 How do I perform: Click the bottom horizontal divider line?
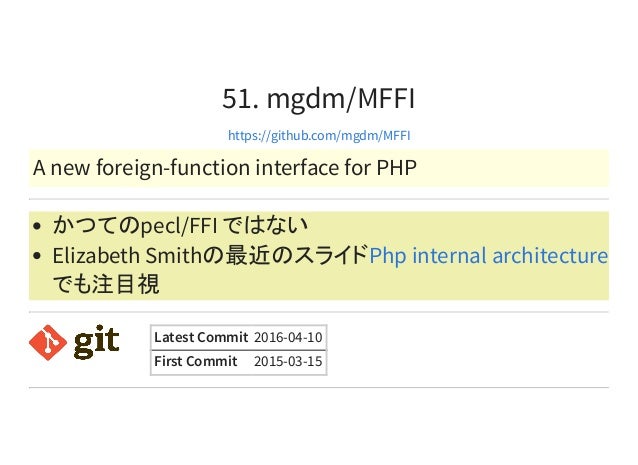pyautogui.click(x=319, y=388)
